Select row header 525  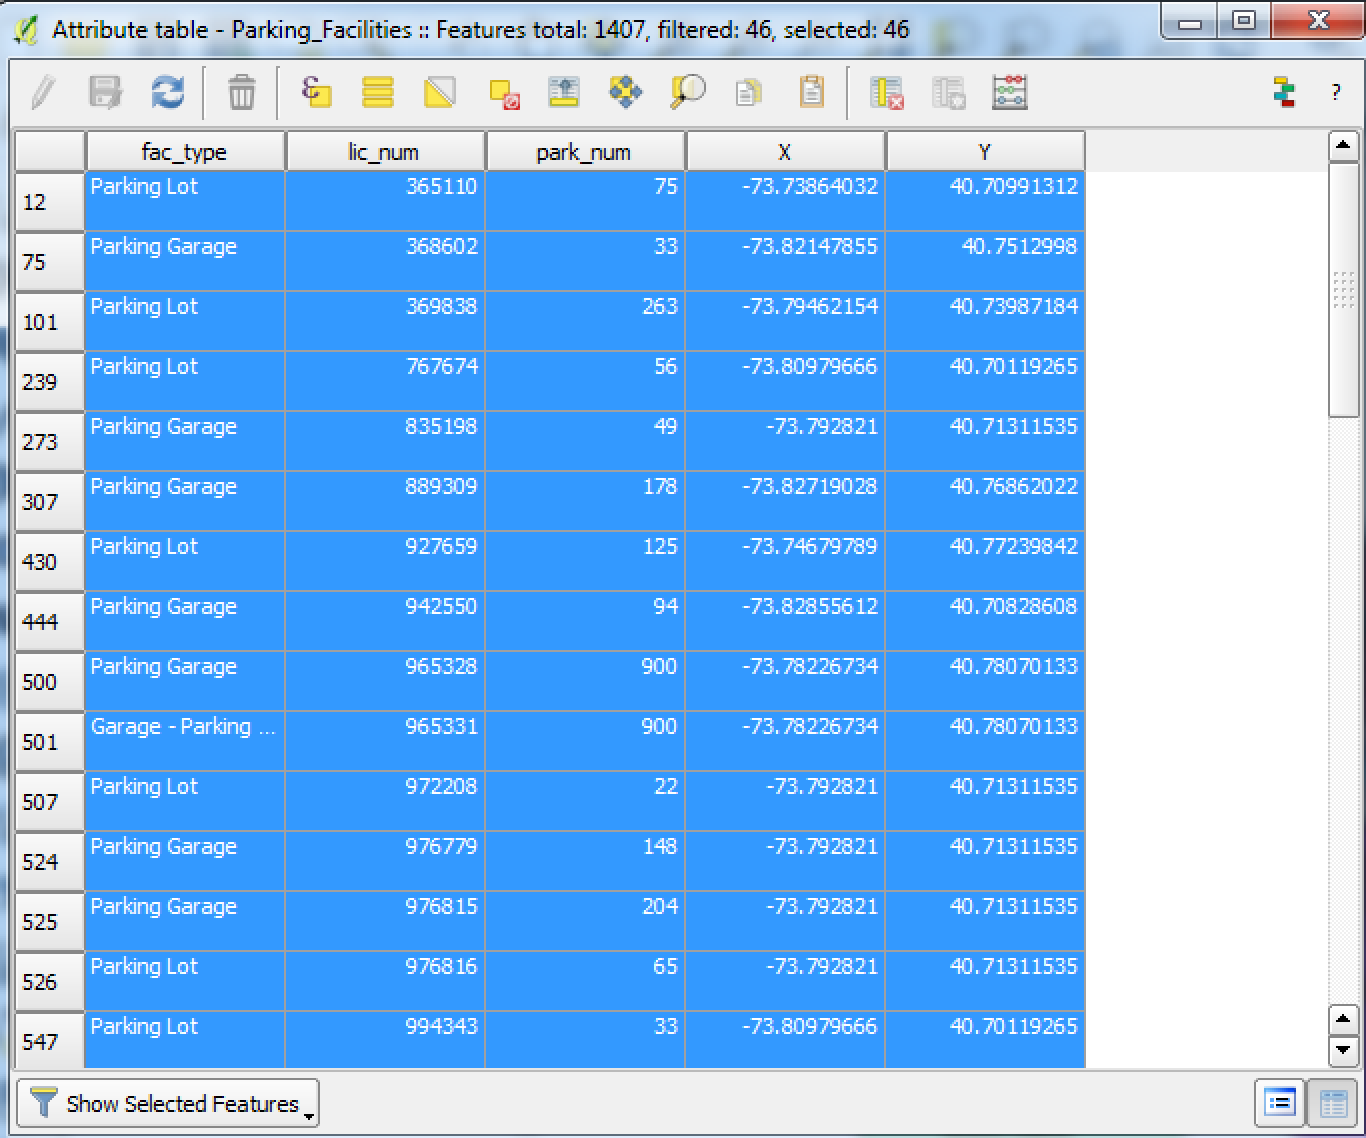point(49,922)
